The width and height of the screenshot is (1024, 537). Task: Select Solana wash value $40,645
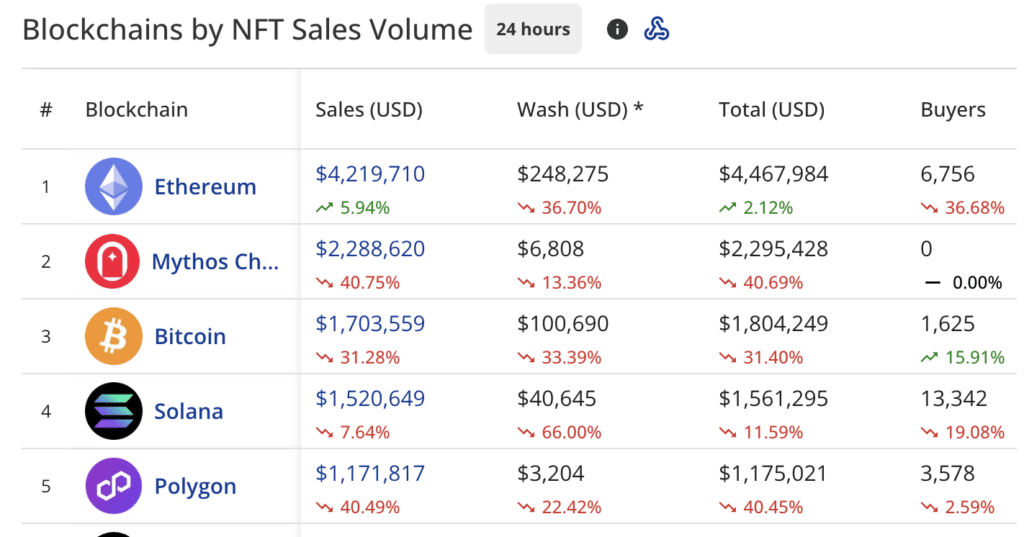pos(557,398)
